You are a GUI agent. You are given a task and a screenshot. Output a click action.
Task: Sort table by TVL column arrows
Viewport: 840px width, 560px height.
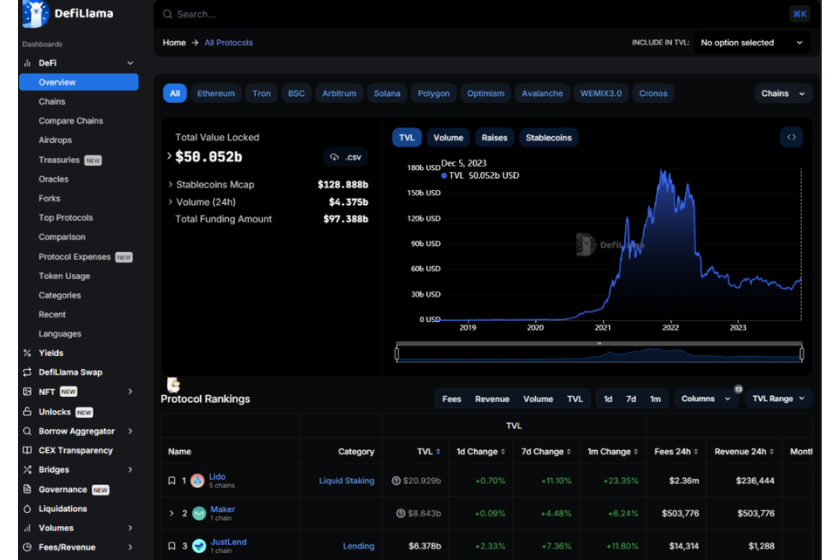(438, 452)
